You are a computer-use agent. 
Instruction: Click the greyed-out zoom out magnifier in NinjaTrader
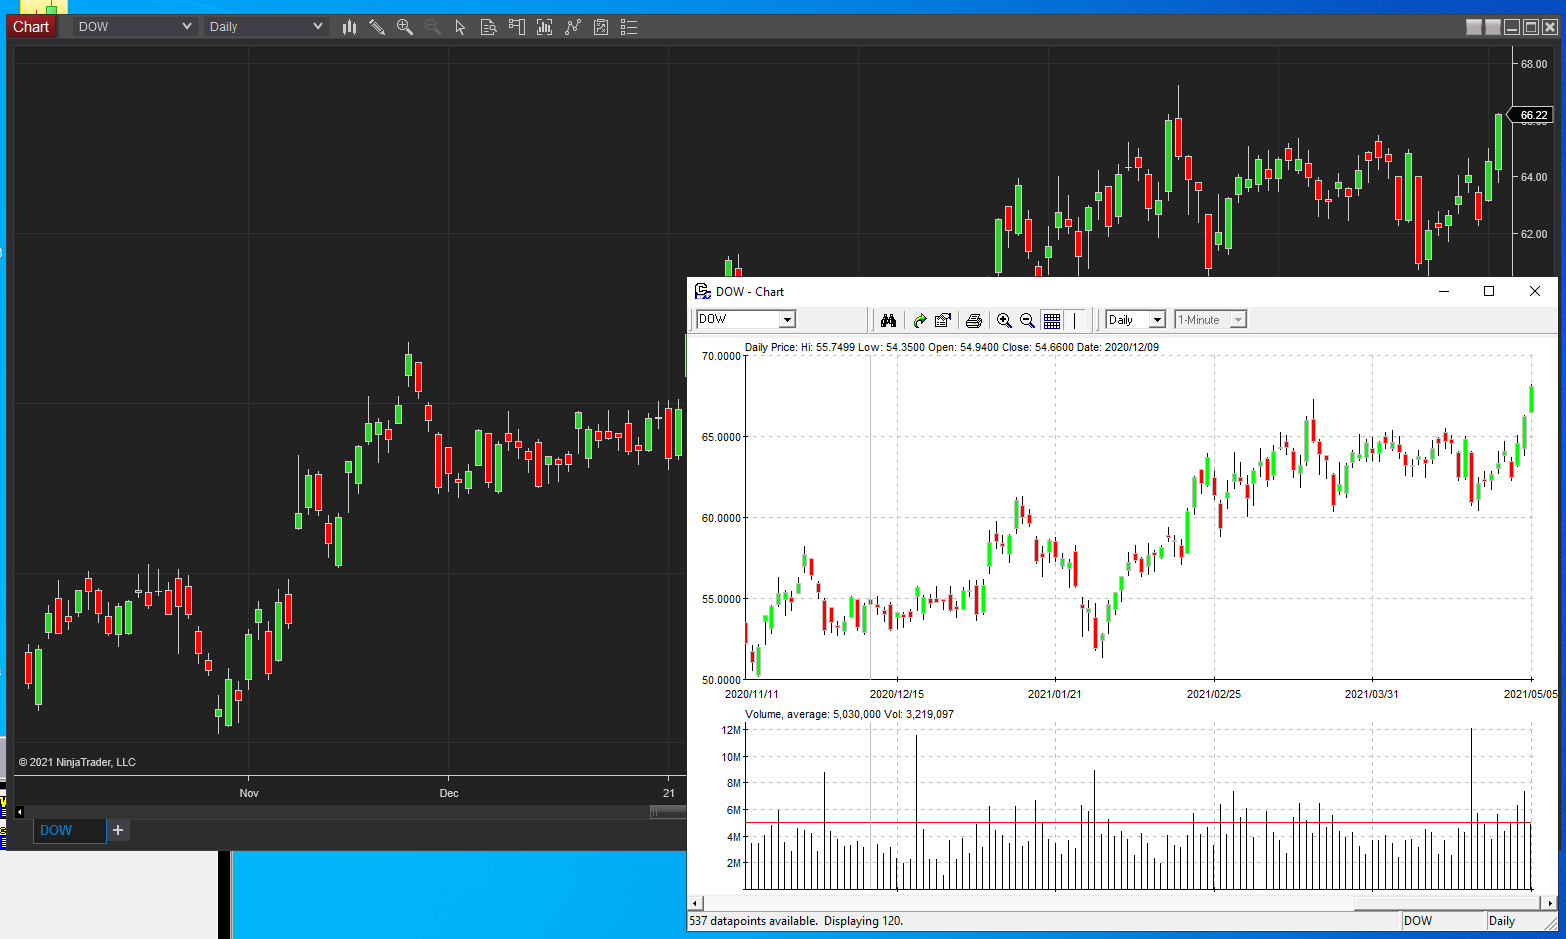(433, 27)
